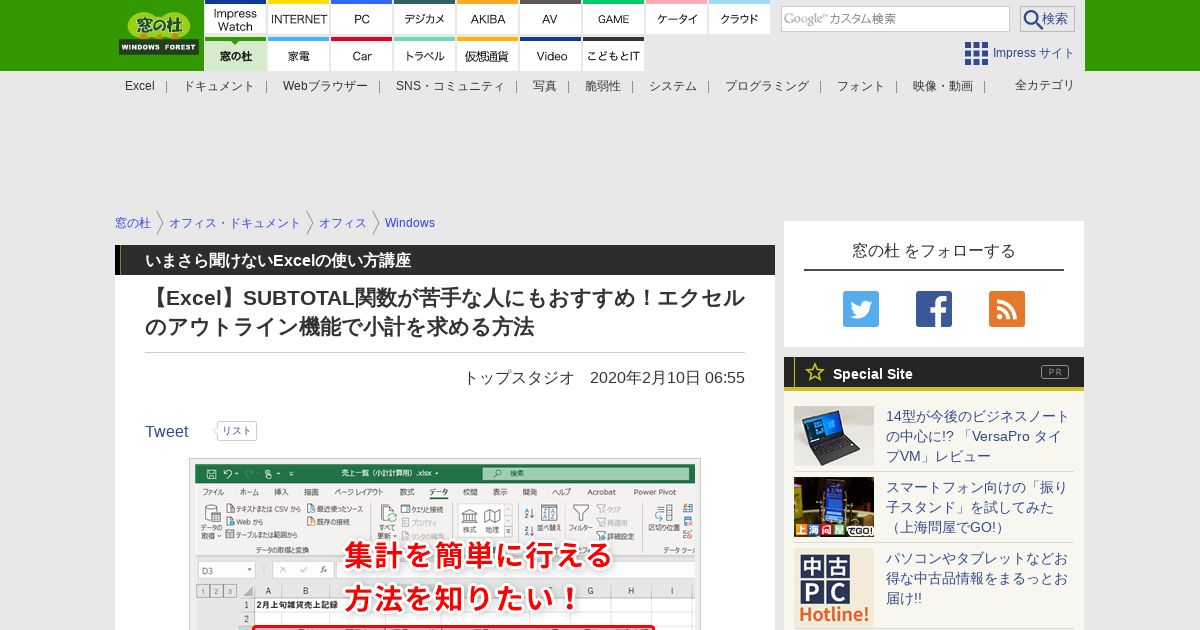1200x630 pixels.
Task: Open the Impress サイト grid icon
Action: pos(976,53)
